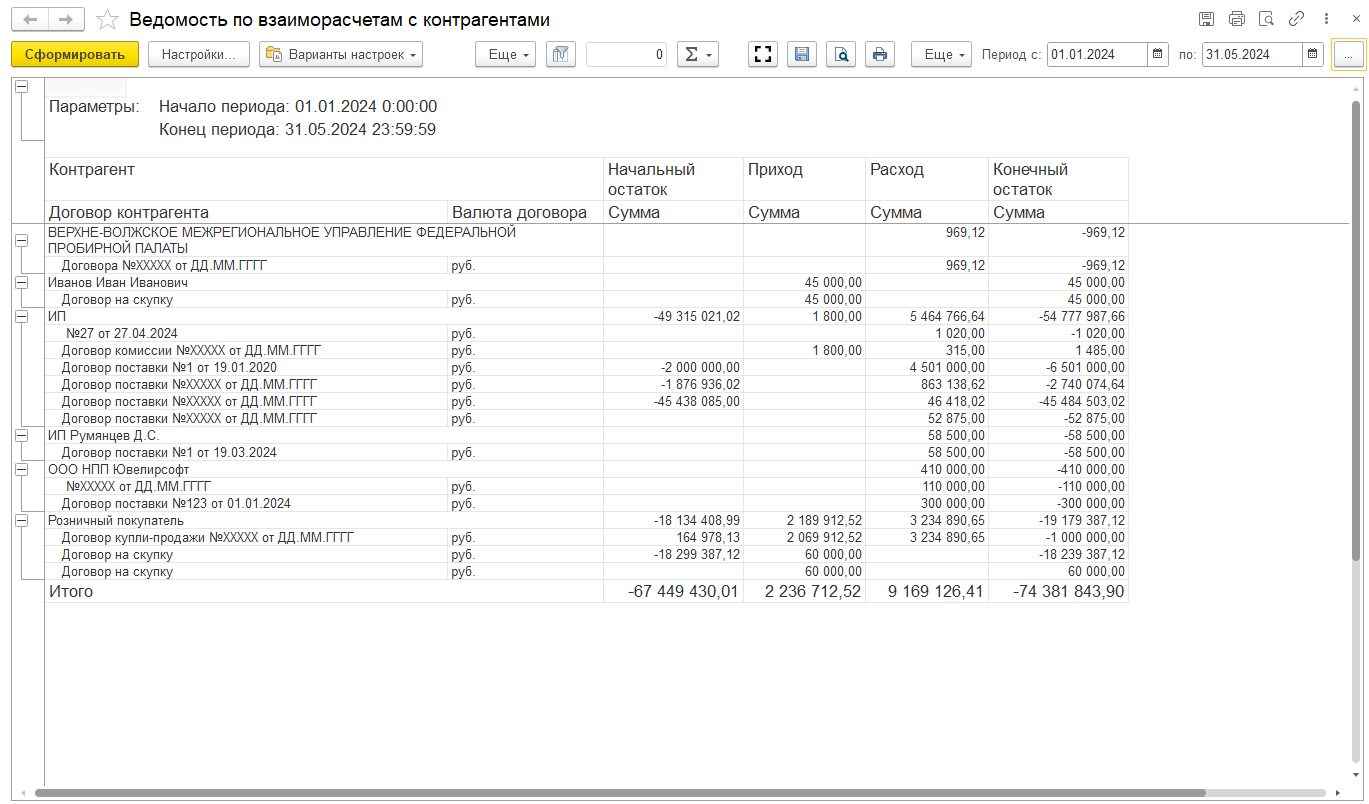Select the Приход header cell
The width and height of the screenshot is (1369, 804).
click(804, 179)
